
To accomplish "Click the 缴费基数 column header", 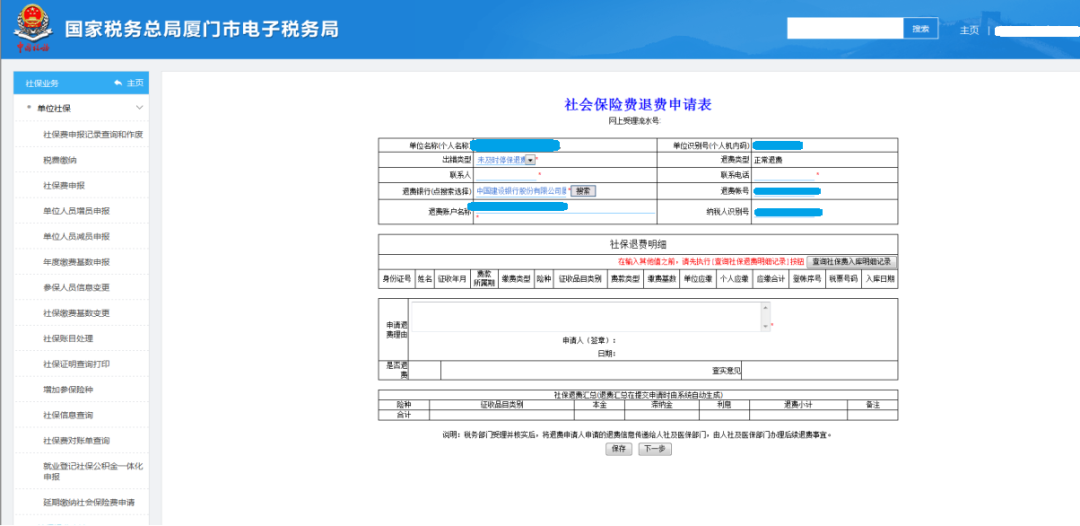I will coord(661,278).
